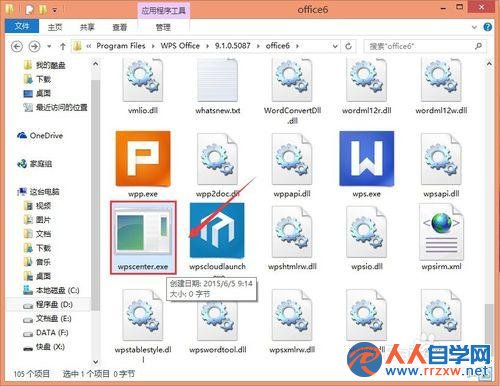The height and width of the screenshot is (386, 500).
Task: Select 这台电脑 in the navigation pane
Action: [39, 192]
